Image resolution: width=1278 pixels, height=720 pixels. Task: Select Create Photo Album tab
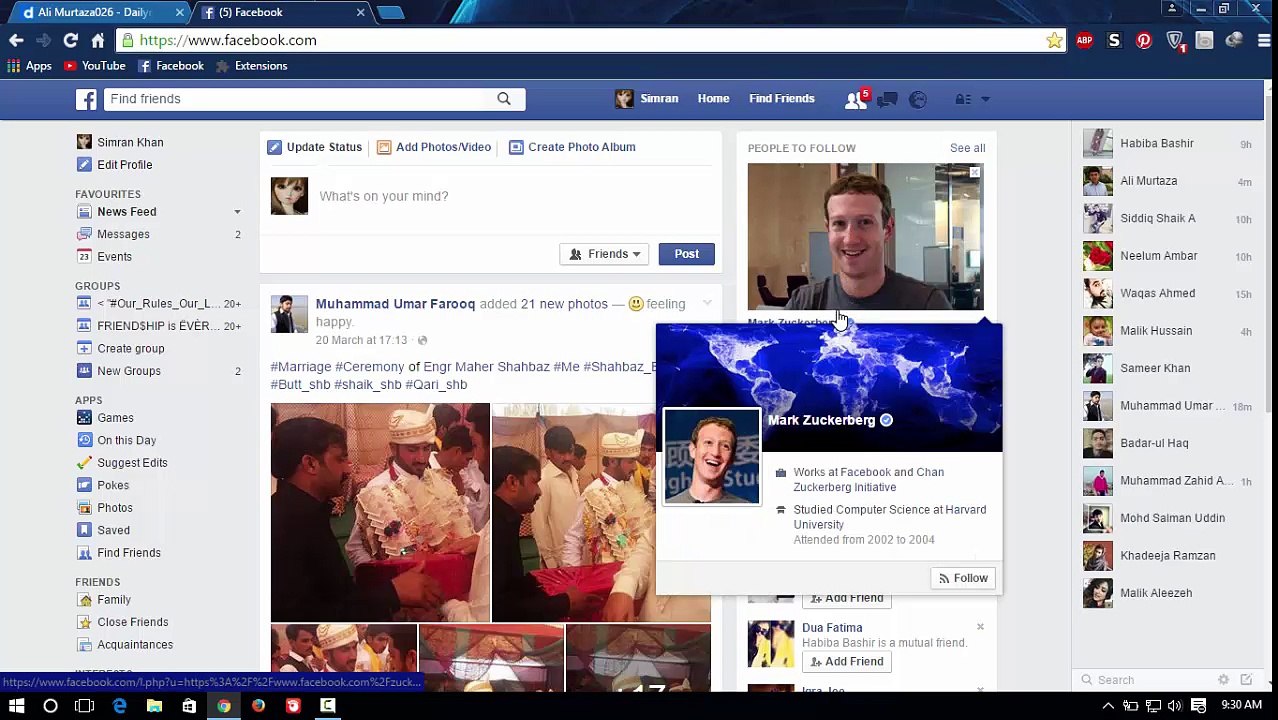[x=572, y=147]
